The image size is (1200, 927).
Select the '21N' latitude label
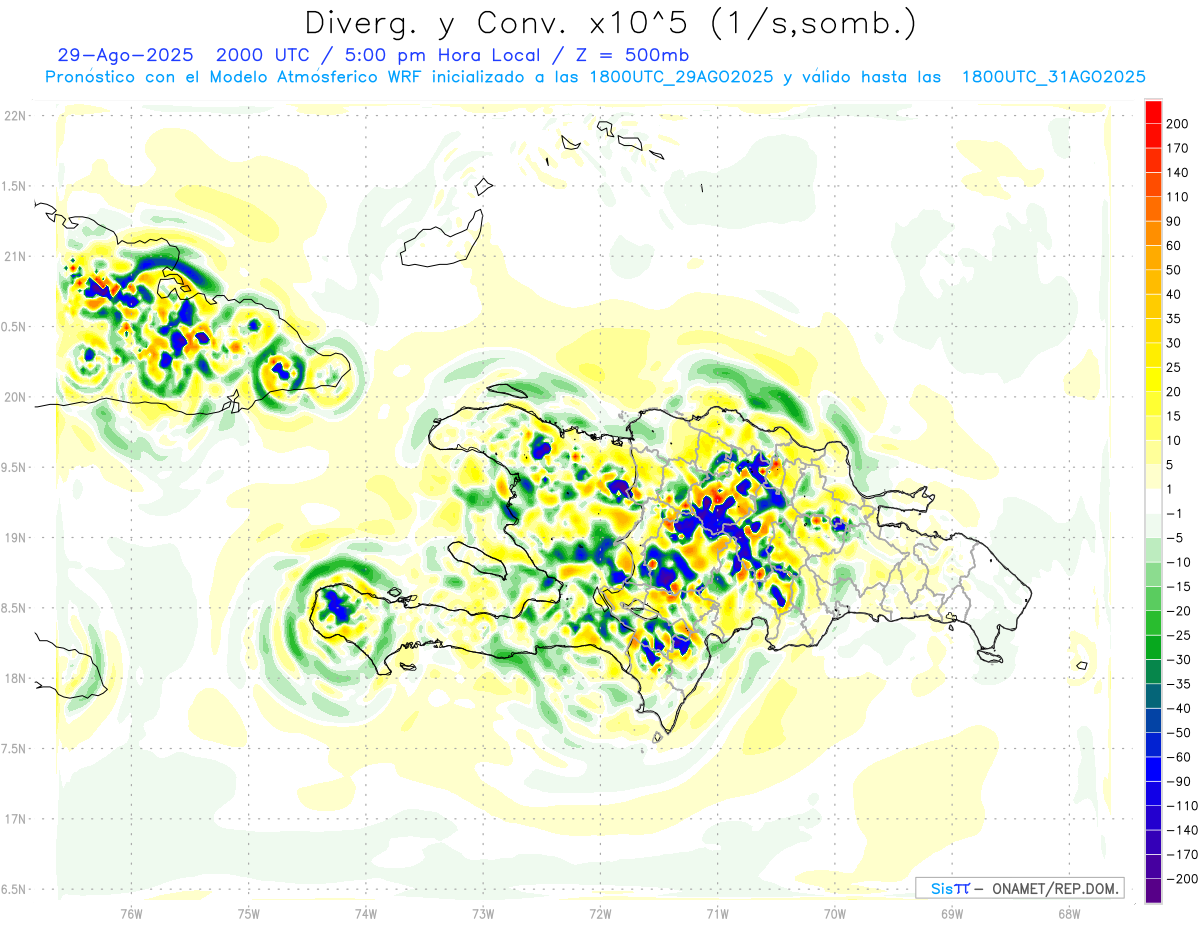click(15, 256)
